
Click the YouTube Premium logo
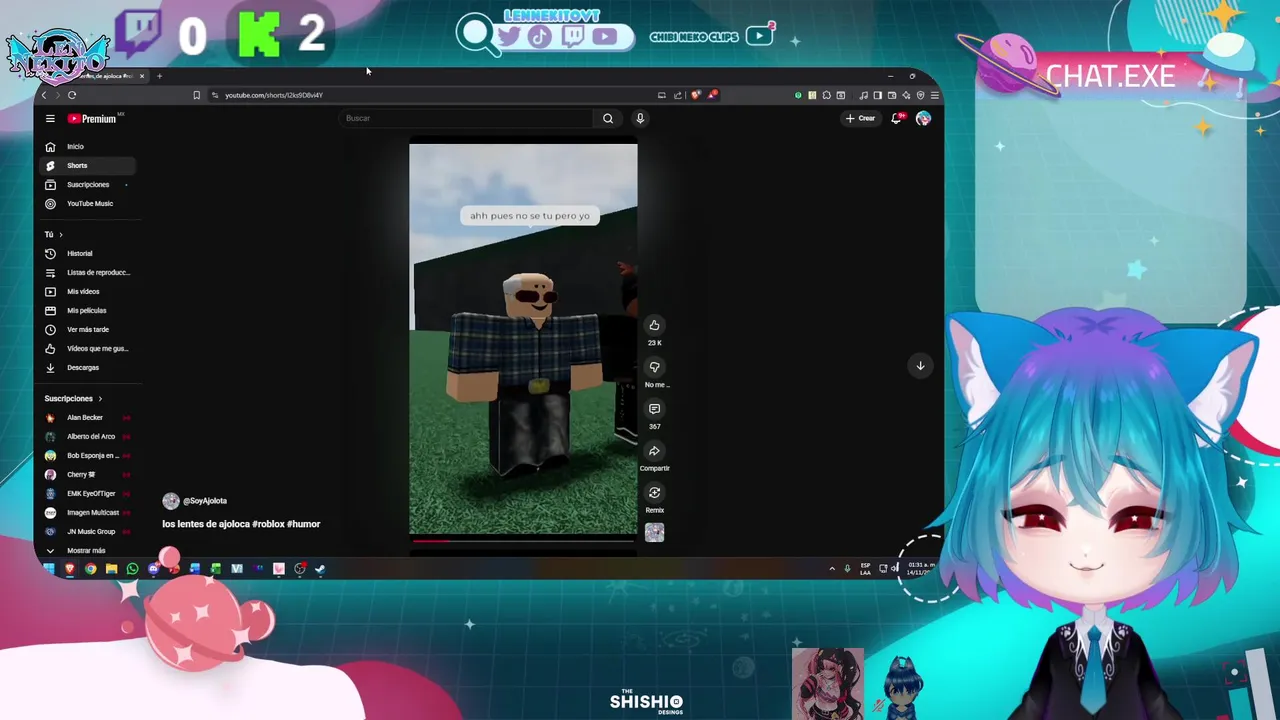pos(93,118)
